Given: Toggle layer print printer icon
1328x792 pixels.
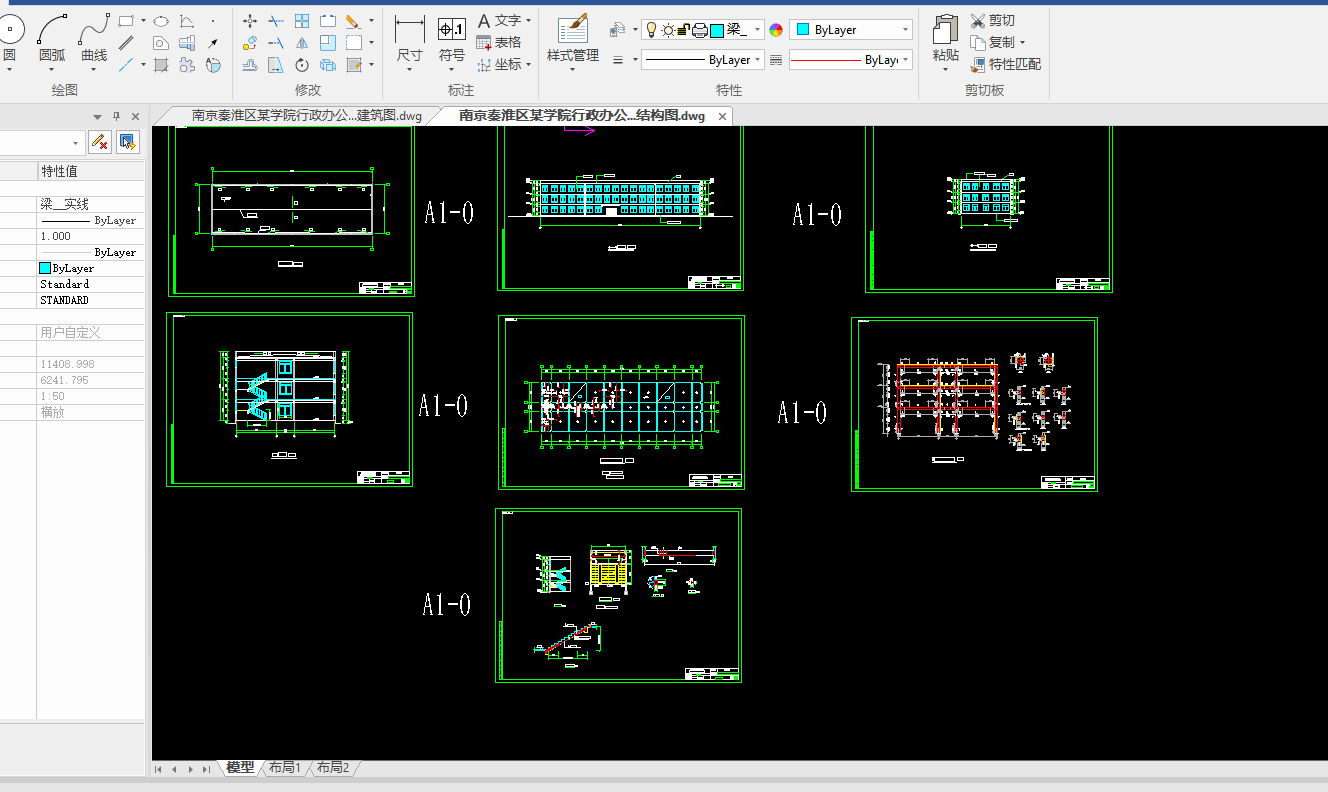Looking at the screenshot, I should [x=700, y=30].
